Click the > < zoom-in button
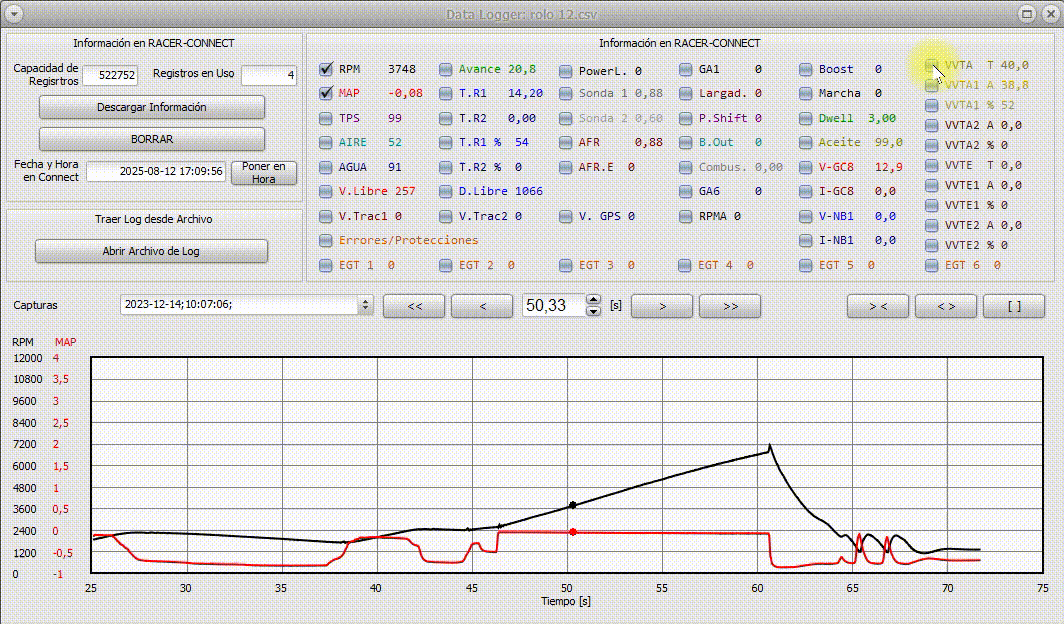Viewport: 1064px width, 624px height. (x=878, y=306)
